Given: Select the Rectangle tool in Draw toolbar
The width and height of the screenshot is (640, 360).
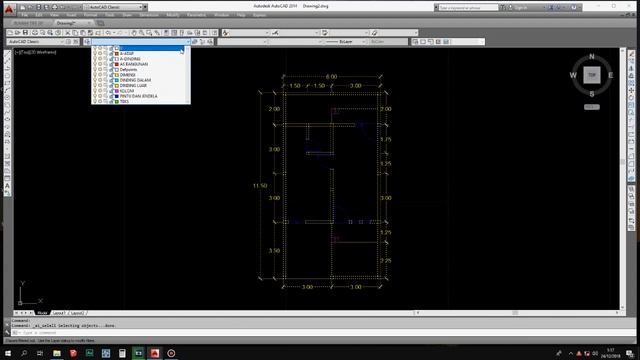Looking at the screenshot, I should 7,83.
